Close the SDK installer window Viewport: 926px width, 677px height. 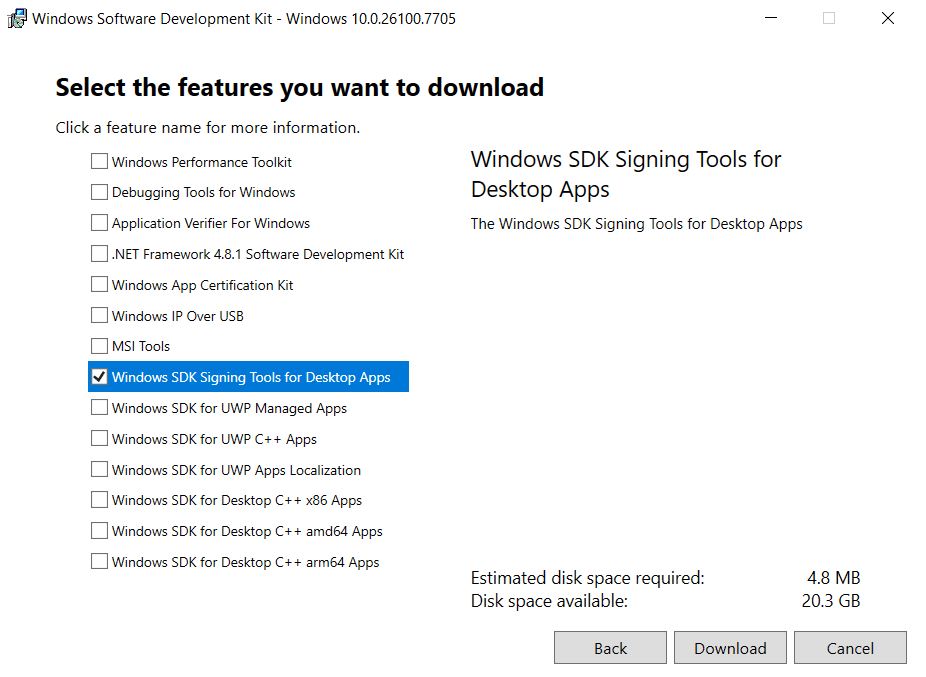pyautogui.click(x=887, y=18)
